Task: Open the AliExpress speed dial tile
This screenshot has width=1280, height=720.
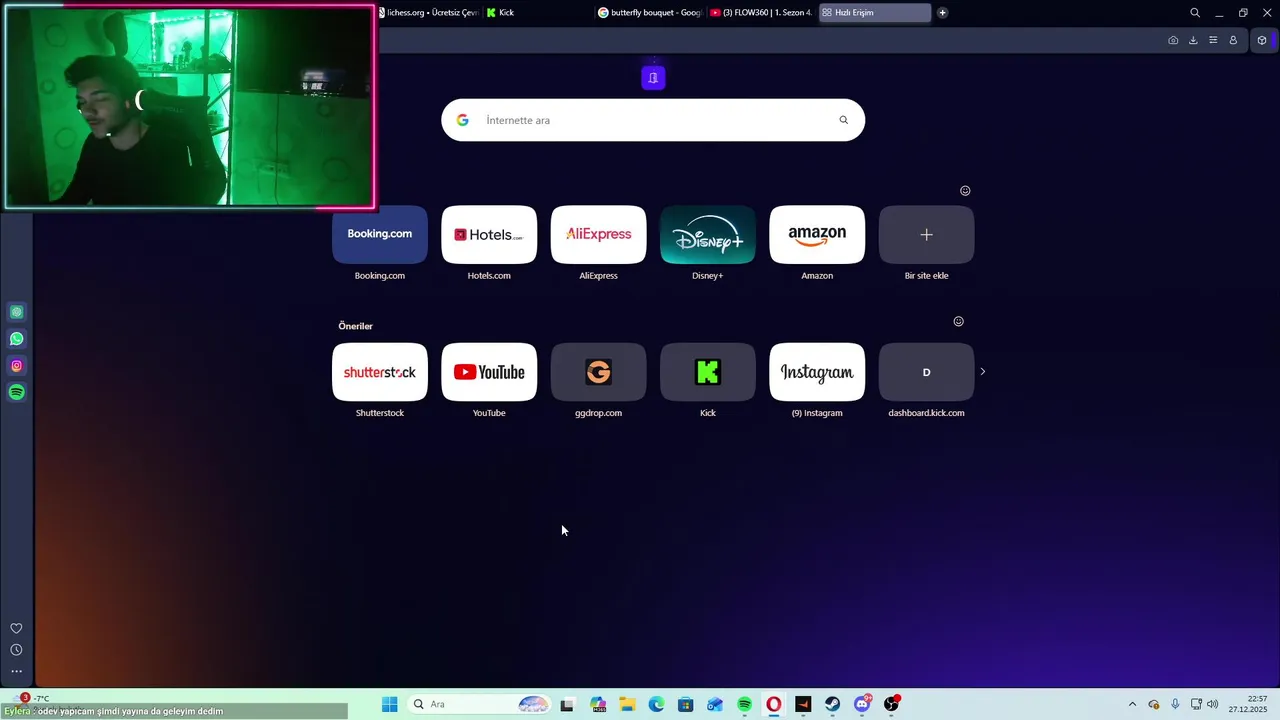Action: 598,235
